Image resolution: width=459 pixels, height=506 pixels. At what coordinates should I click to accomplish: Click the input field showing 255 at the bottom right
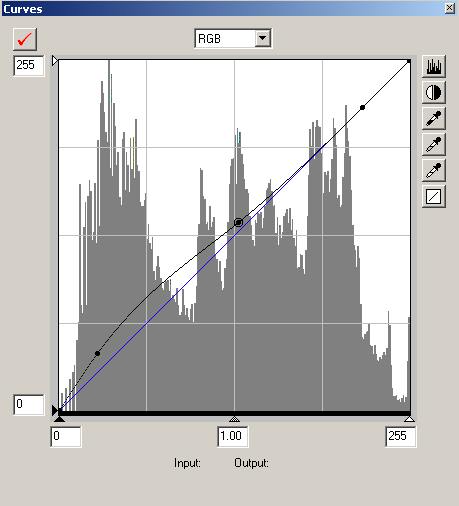400,436
